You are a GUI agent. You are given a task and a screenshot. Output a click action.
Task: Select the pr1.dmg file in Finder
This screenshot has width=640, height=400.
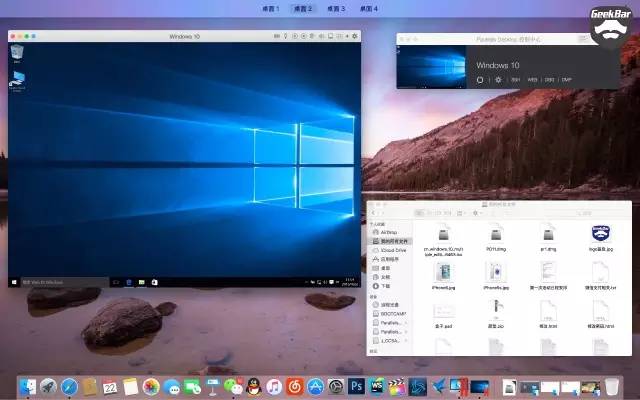548,238
